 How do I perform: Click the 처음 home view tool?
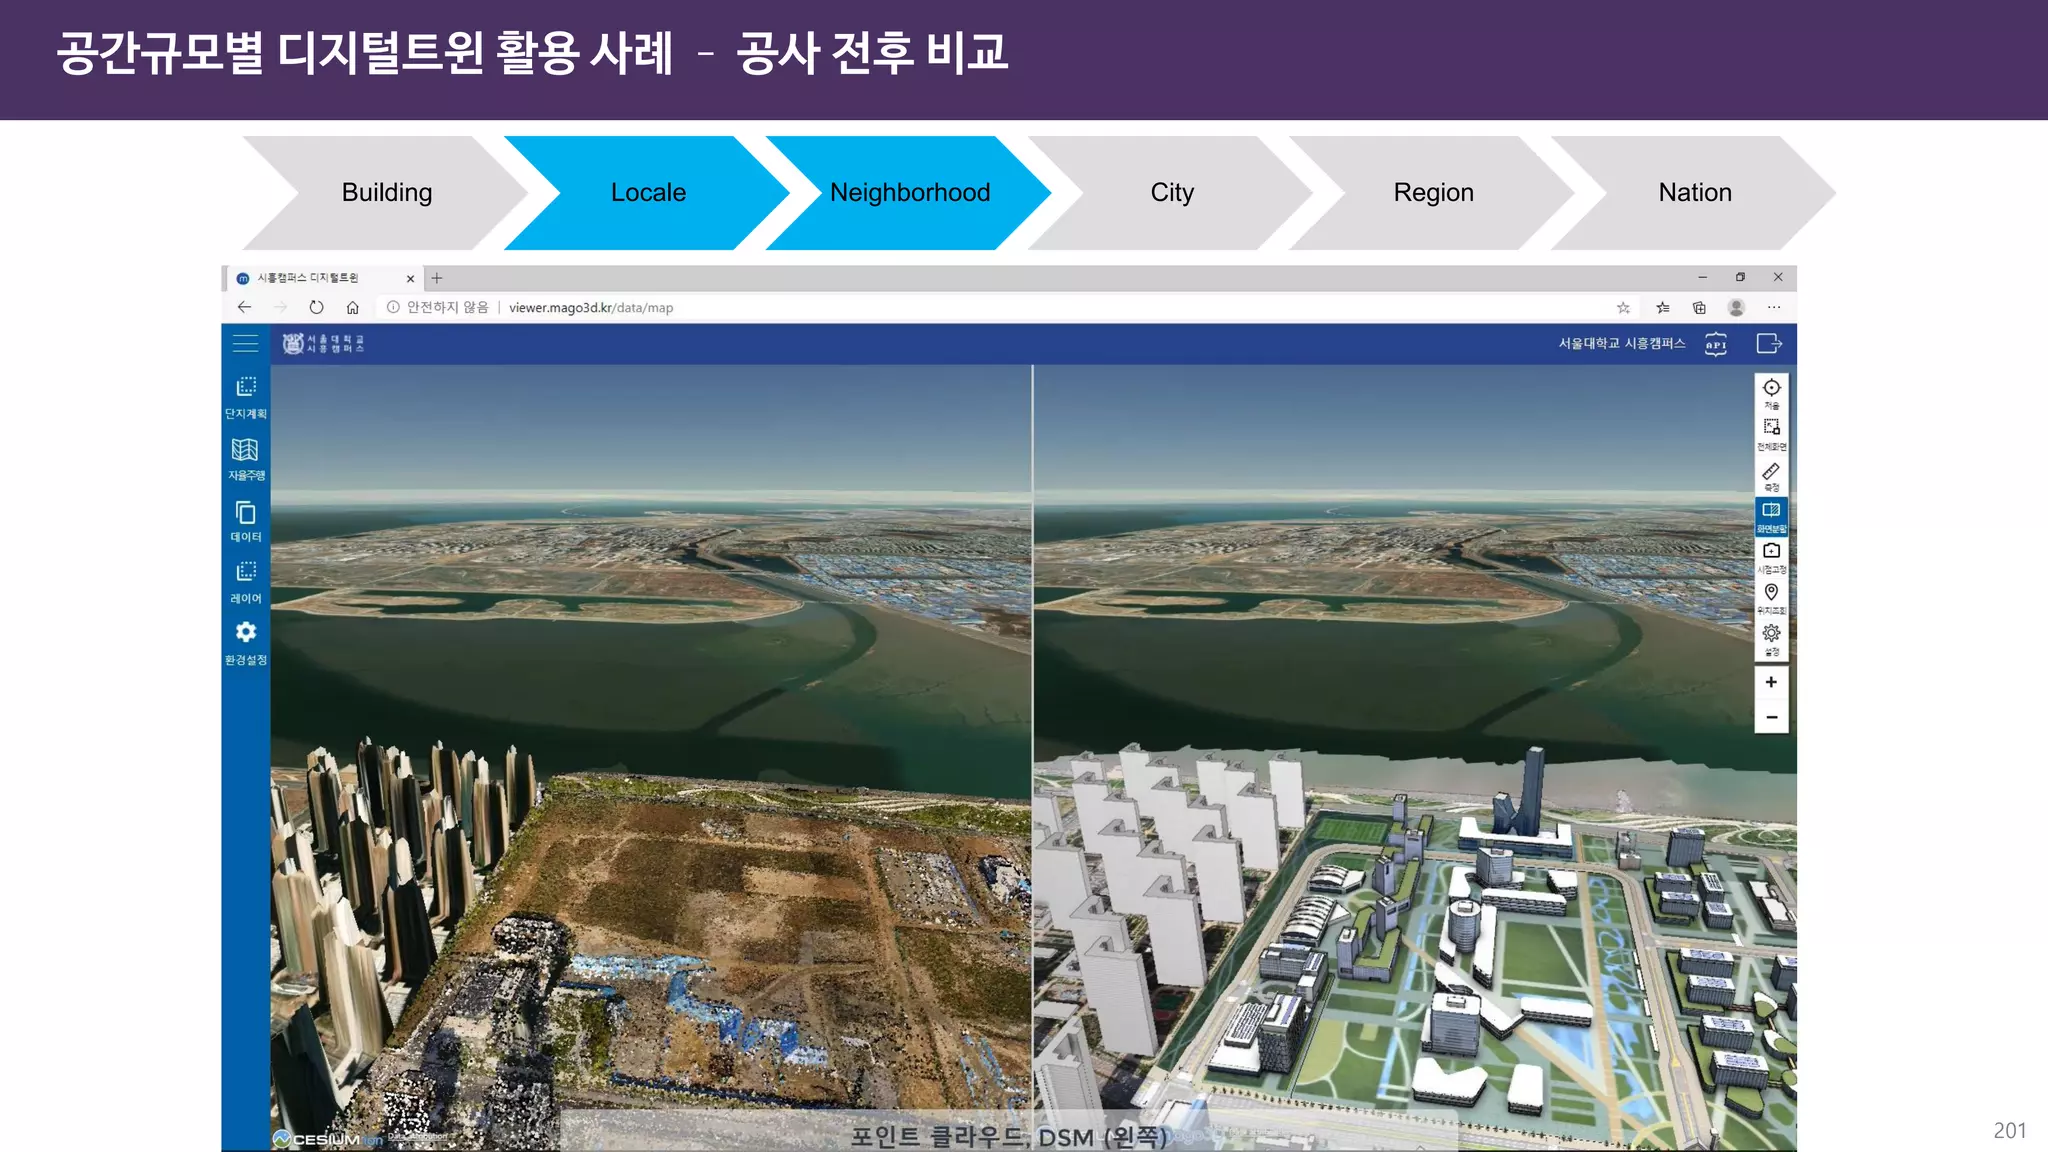(1771, 394)
